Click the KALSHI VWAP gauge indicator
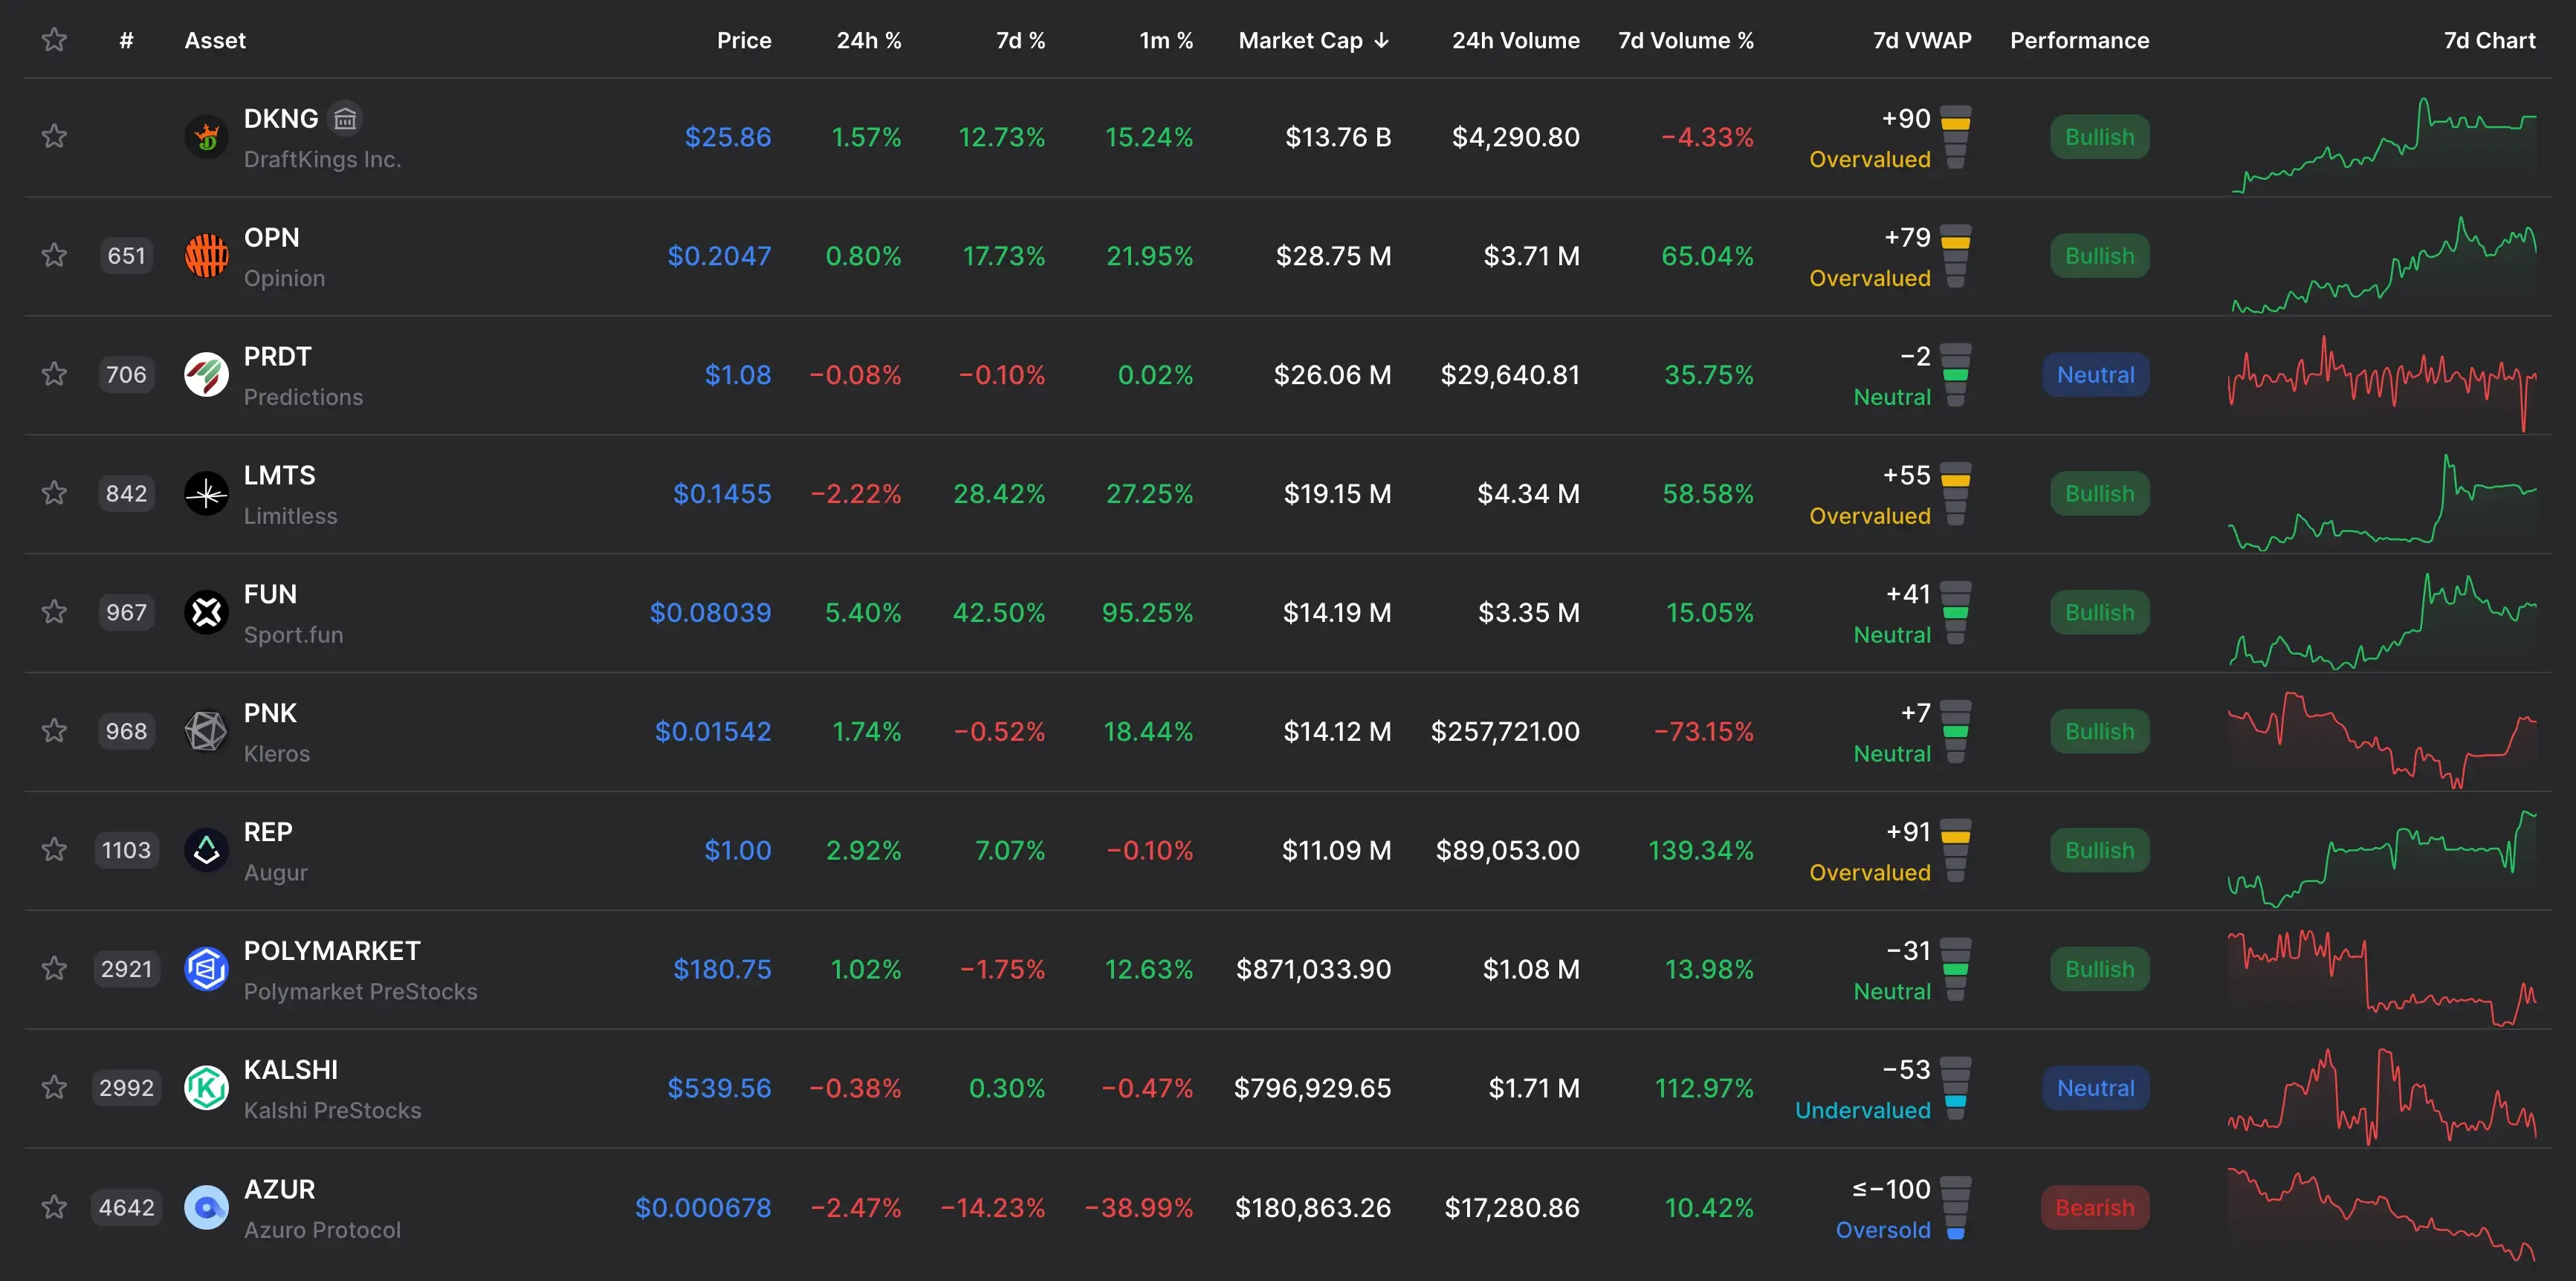The width and height of the screenshot is (2576, 1281). point(1955,1088)
